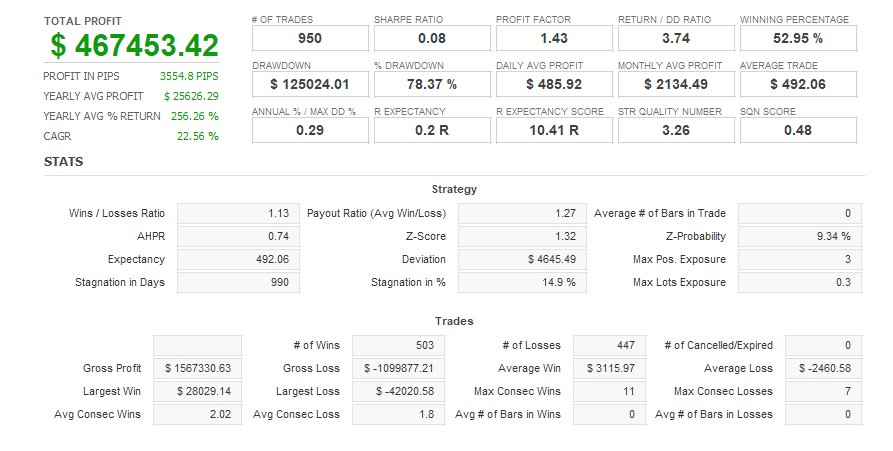
Task: Click the STATS section heading
Action: click(63, 162)
